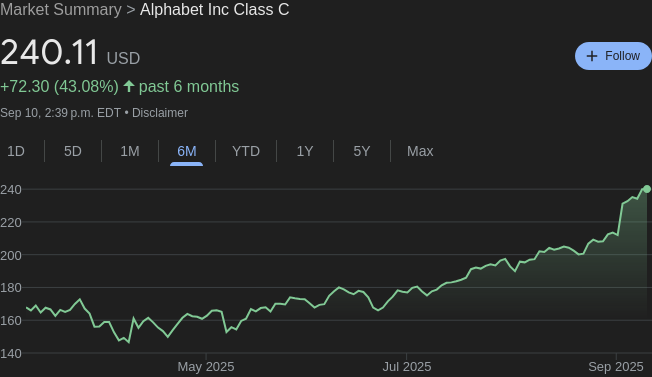
Task: Follow Alphabet Inc Class C stock
Action: coord(613,56)
